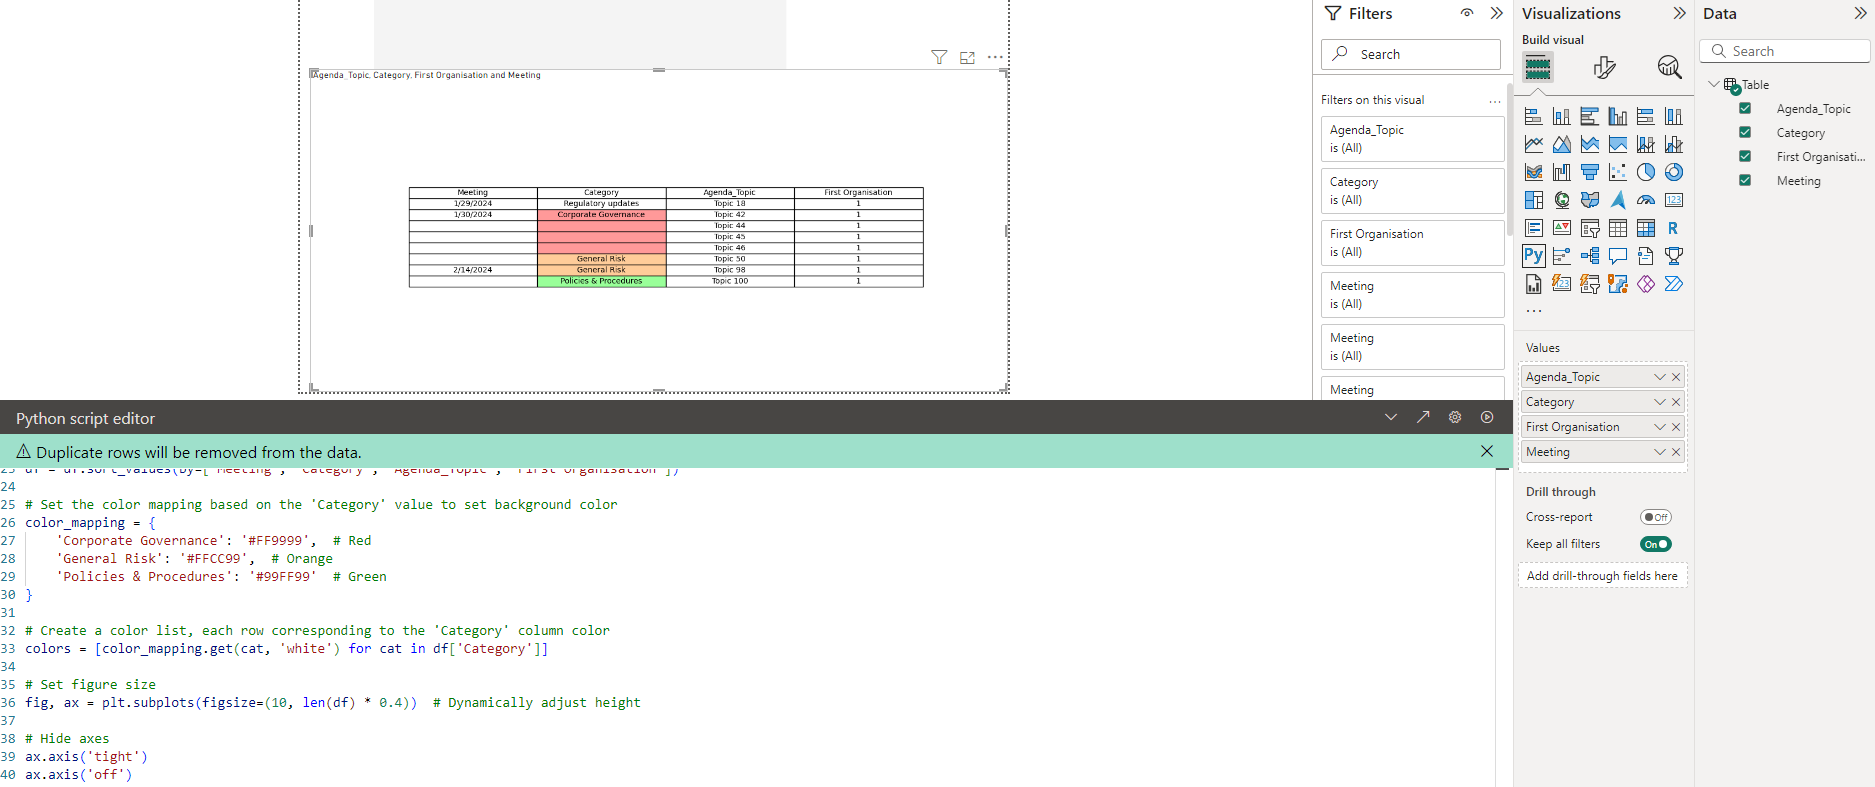Uncheck the Meeting field checkbox

(x=1745, y=180)
